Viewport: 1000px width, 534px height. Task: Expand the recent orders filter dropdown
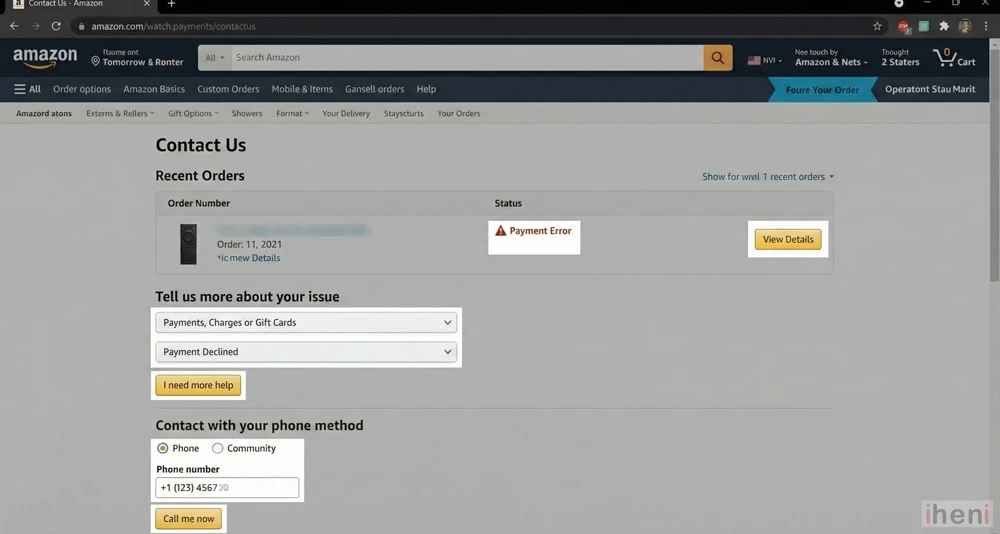pyautogui.click(x=767, y=177)
